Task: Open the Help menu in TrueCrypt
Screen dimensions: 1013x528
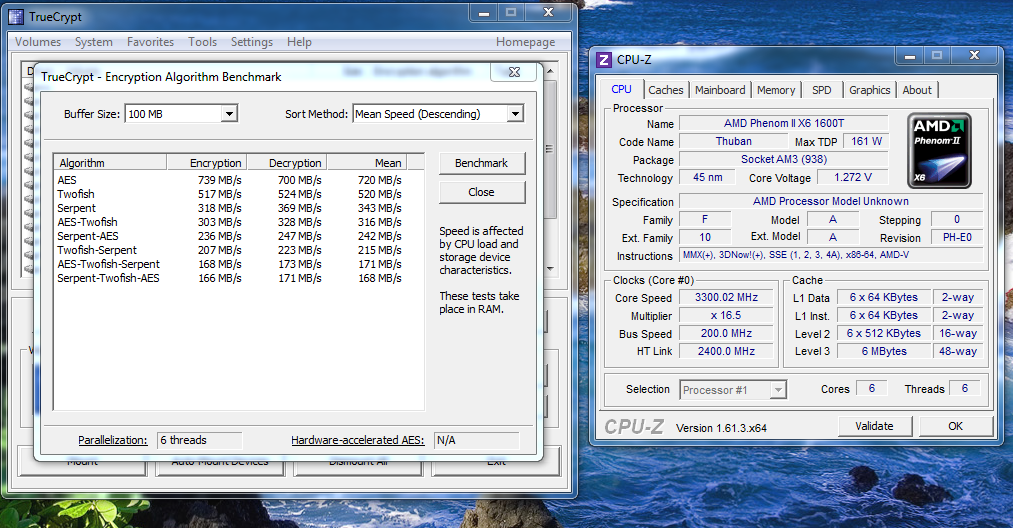Action: [x=299, y=41]
